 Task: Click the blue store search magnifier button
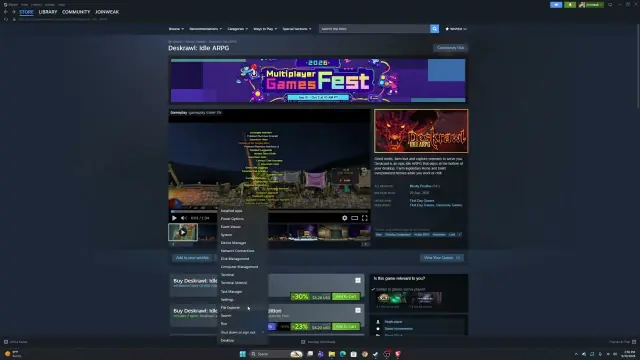(x=434, y=29)
